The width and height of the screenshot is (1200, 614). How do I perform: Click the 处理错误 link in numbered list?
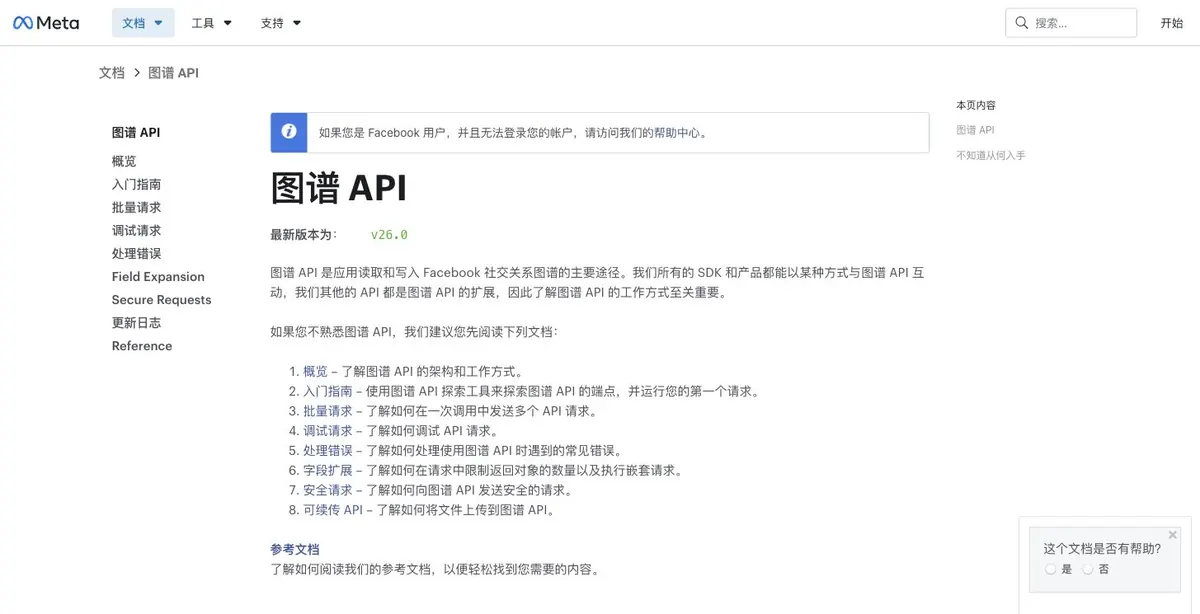coord(328,450)
